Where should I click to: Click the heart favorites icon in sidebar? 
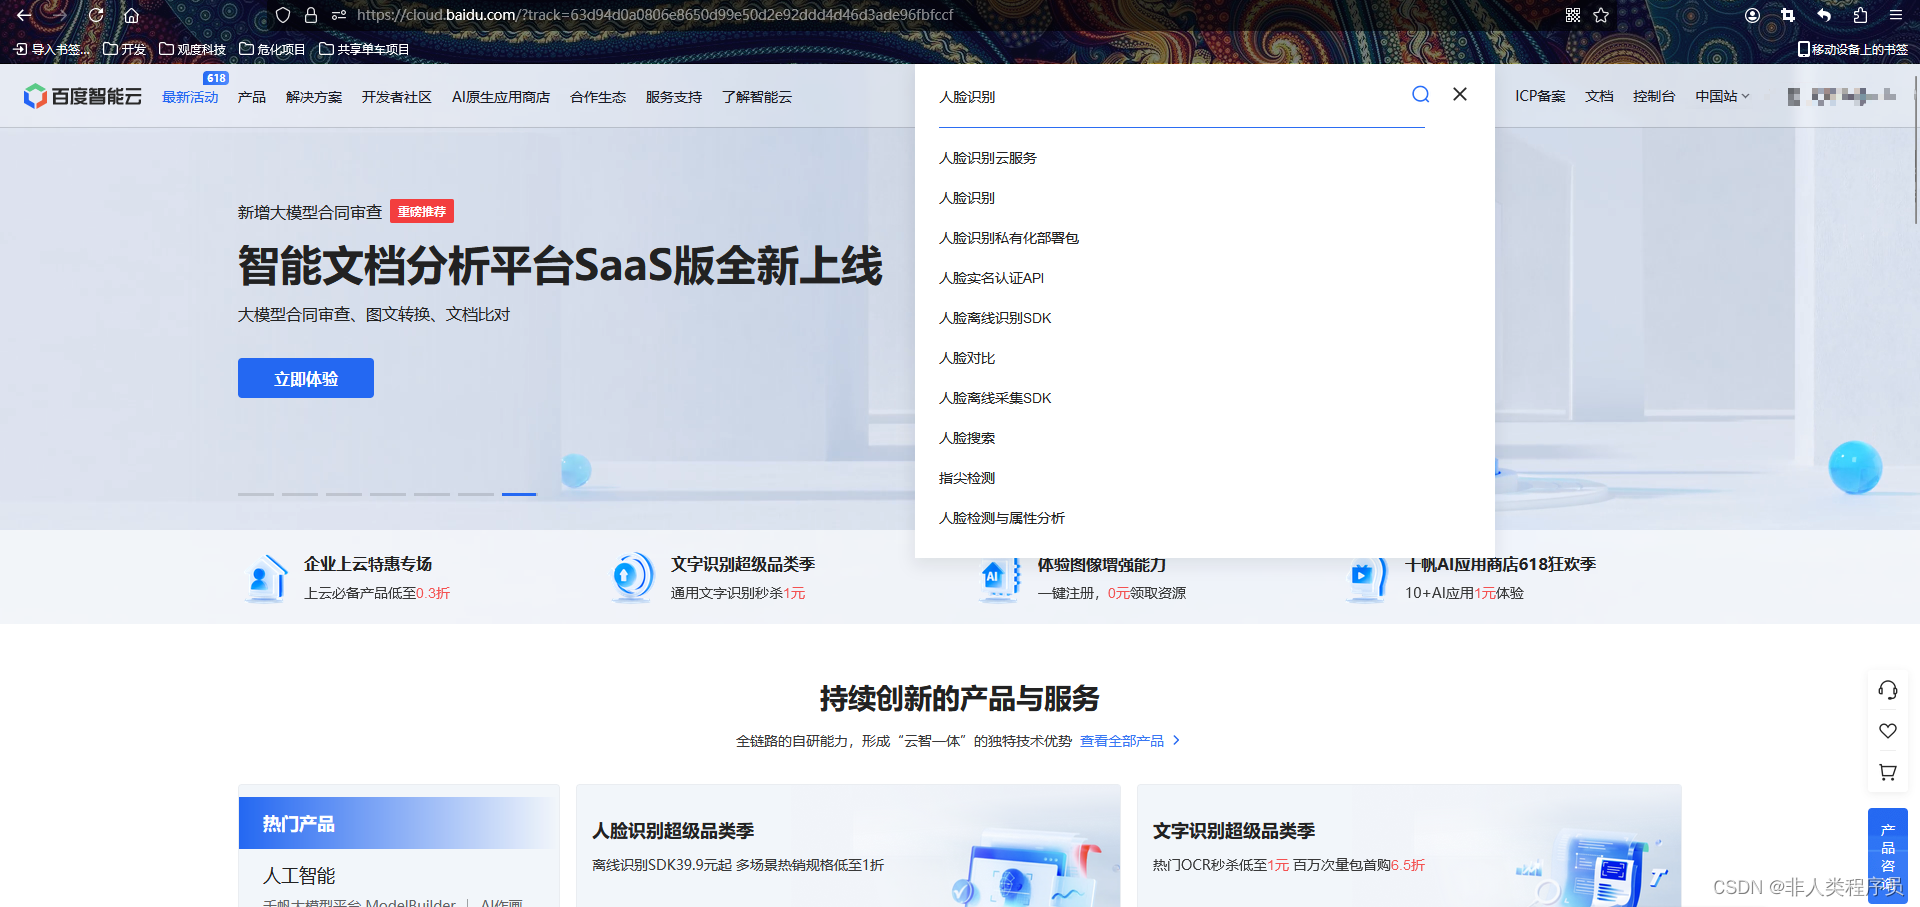[1888, 731]
